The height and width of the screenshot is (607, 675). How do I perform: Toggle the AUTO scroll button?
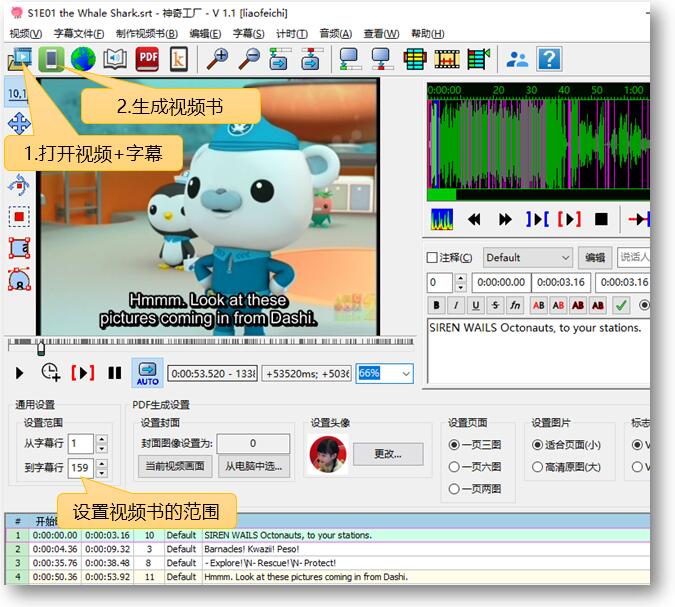[147, 373]
